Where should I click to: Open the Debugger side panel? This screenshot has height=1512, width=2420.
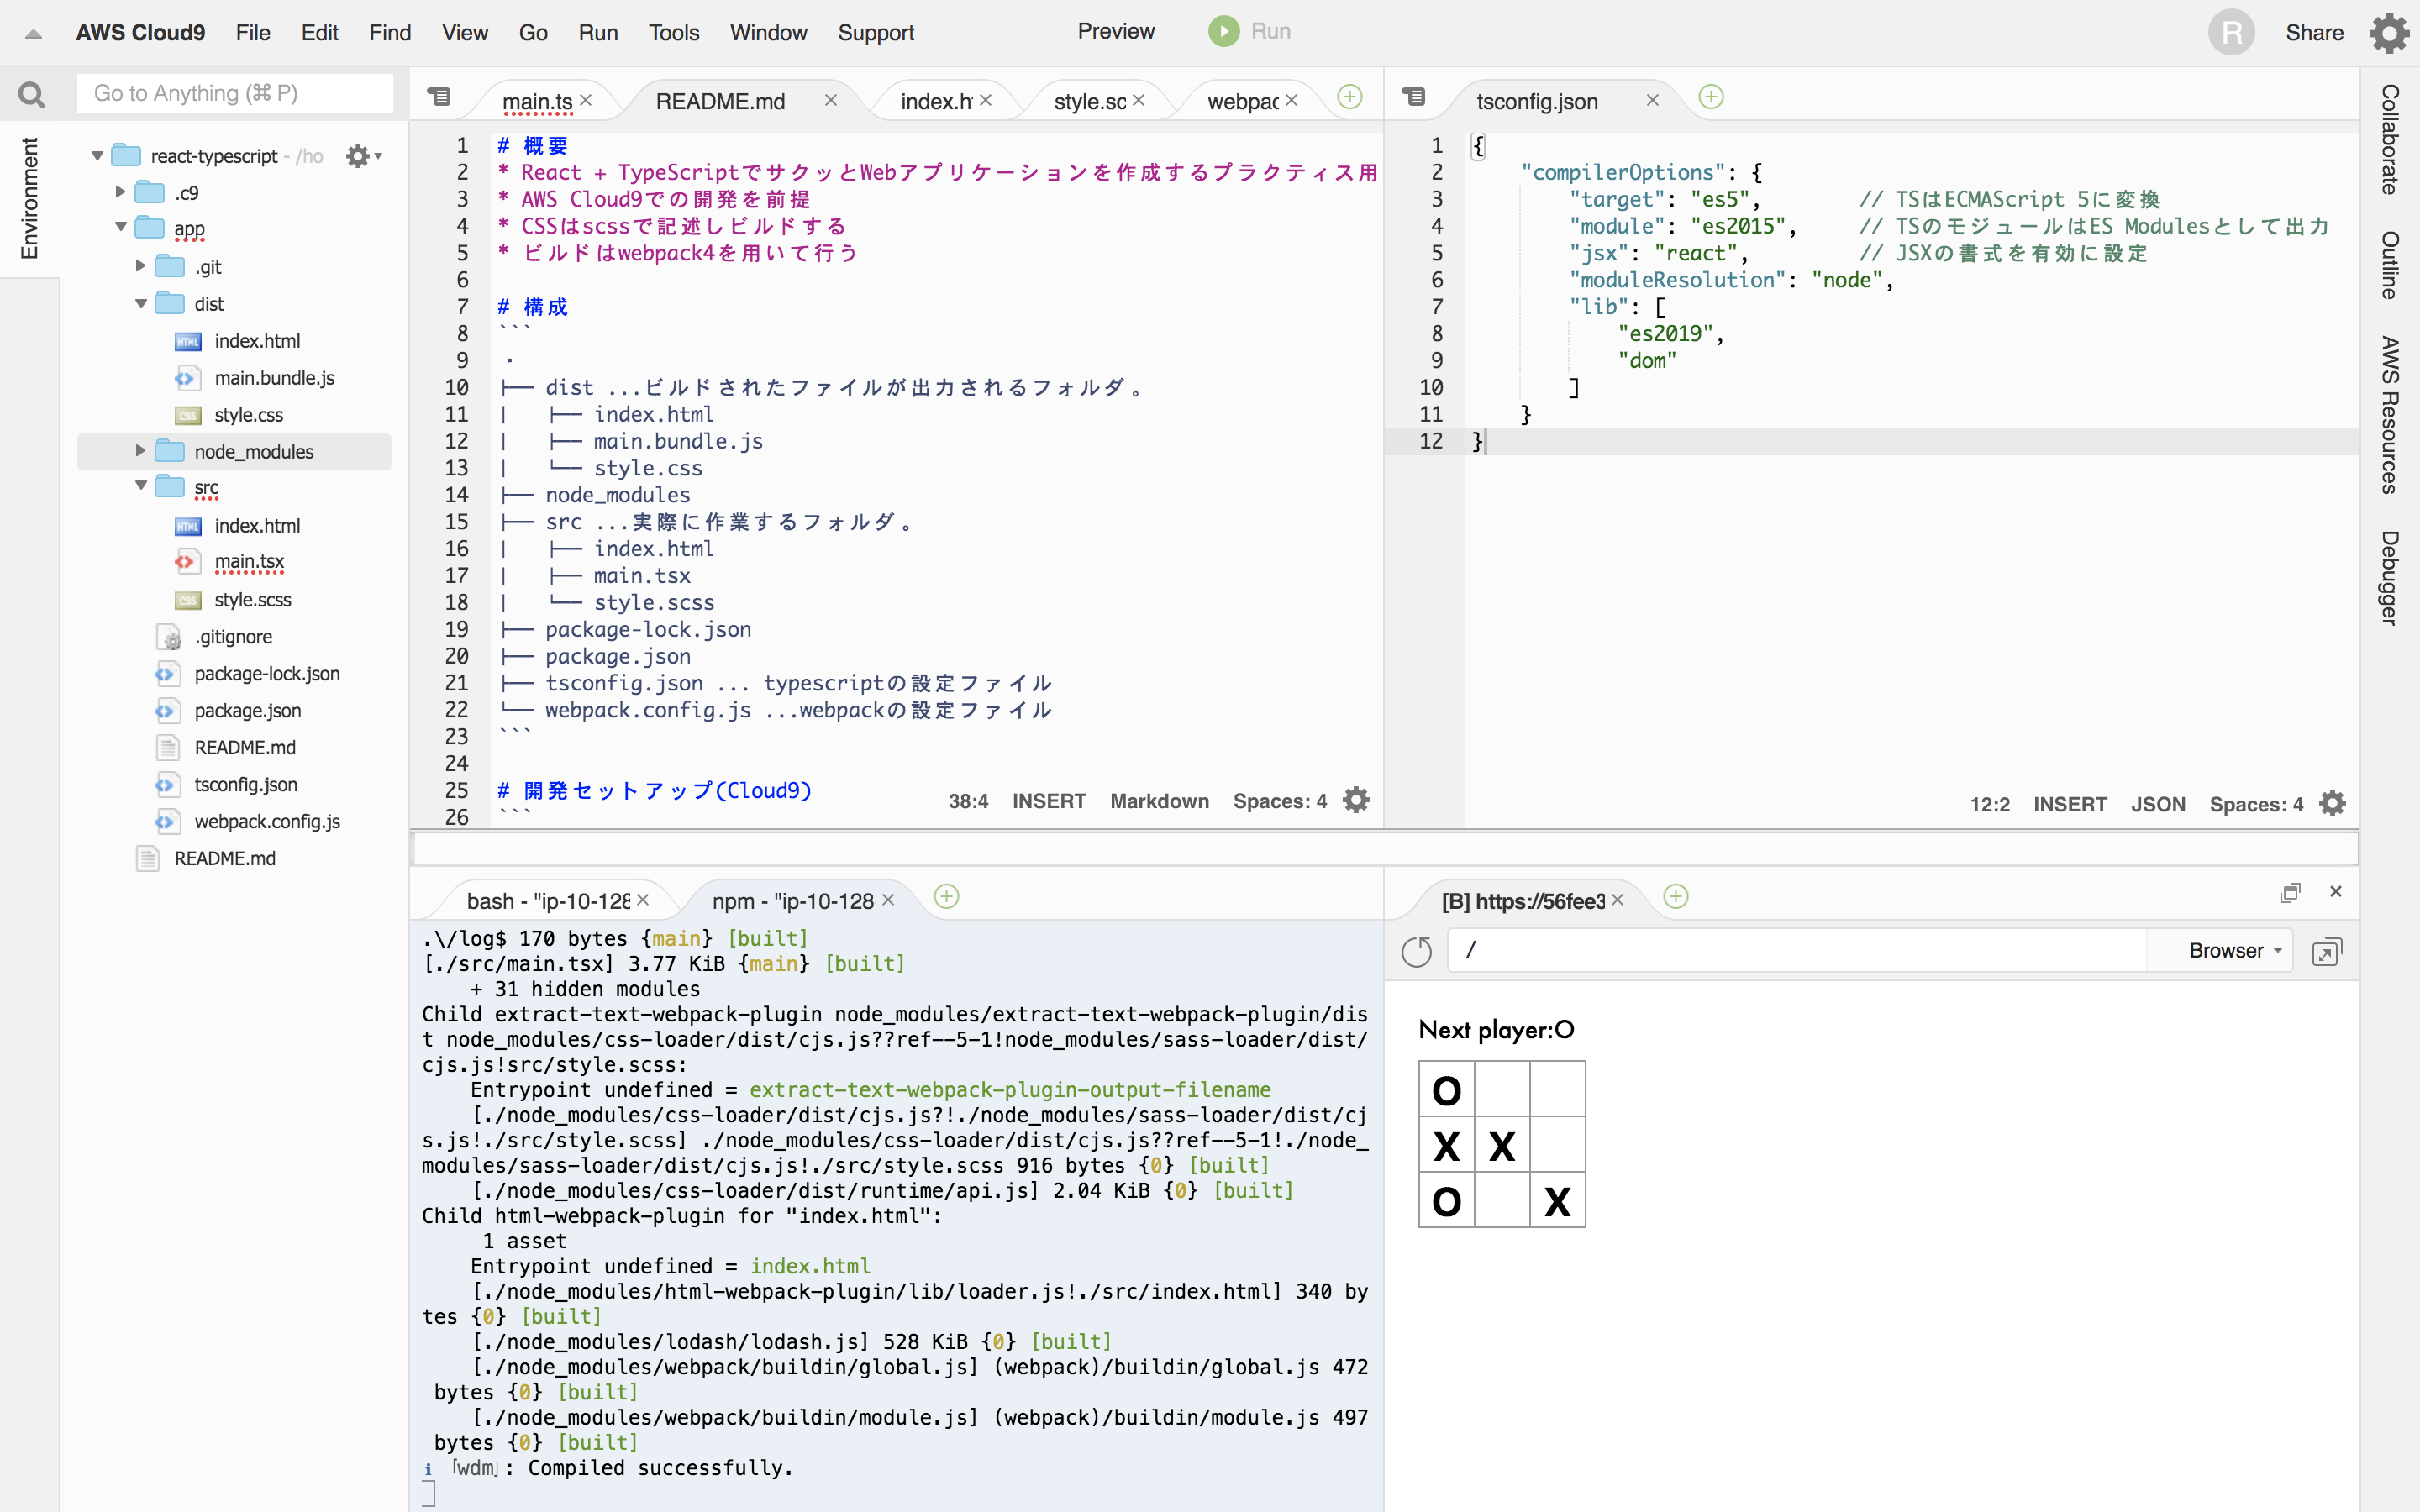[2390, 578]
